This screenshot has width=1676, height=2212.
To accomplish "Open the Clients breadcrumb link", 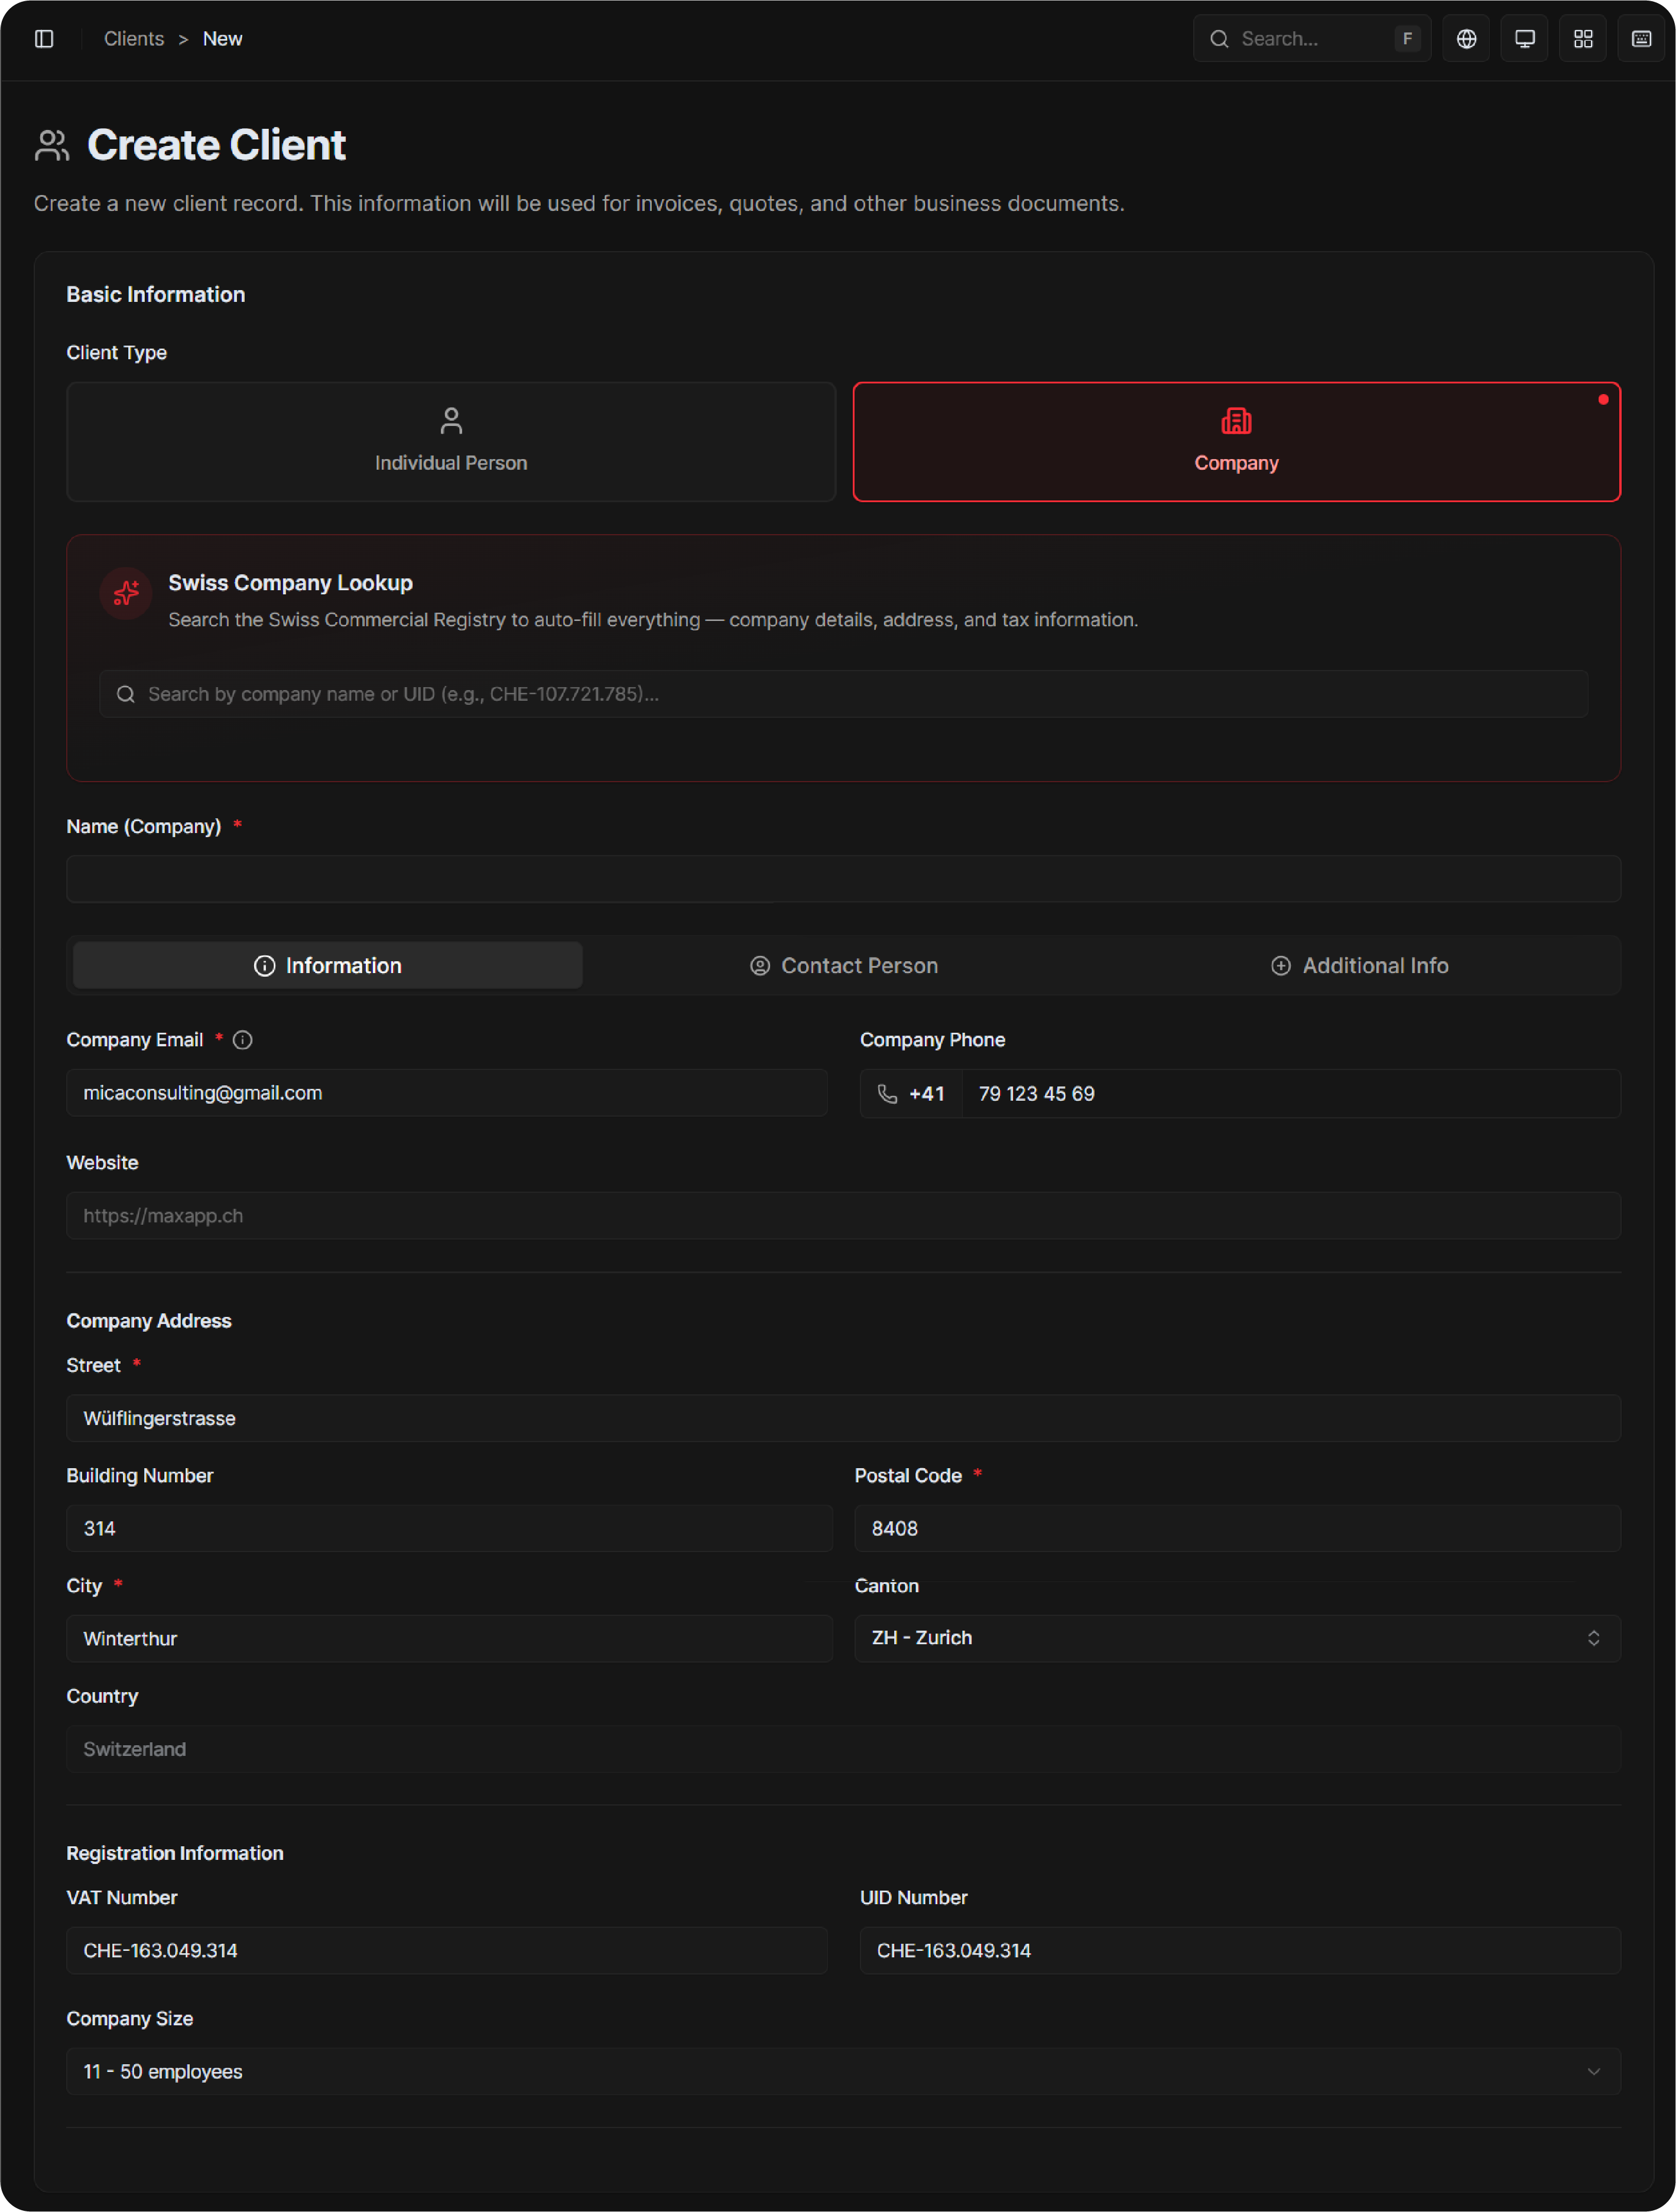I will pyautogui.click(x=133, y=38).
